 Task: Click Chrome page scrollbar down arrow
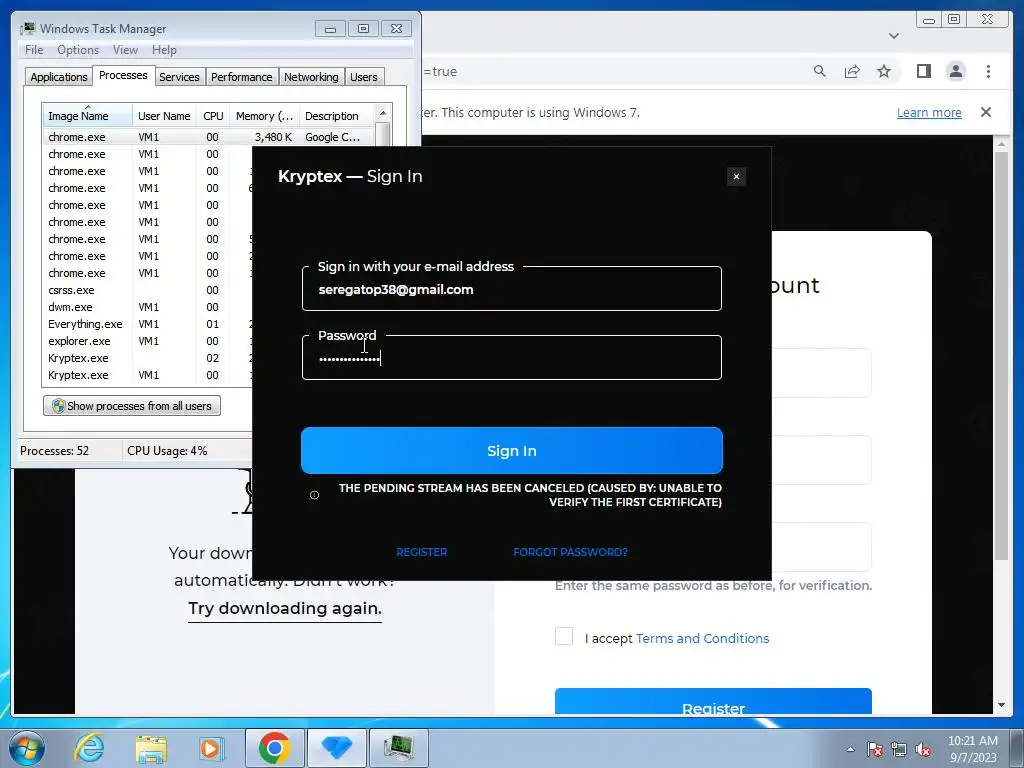[x=1002, y=705]
